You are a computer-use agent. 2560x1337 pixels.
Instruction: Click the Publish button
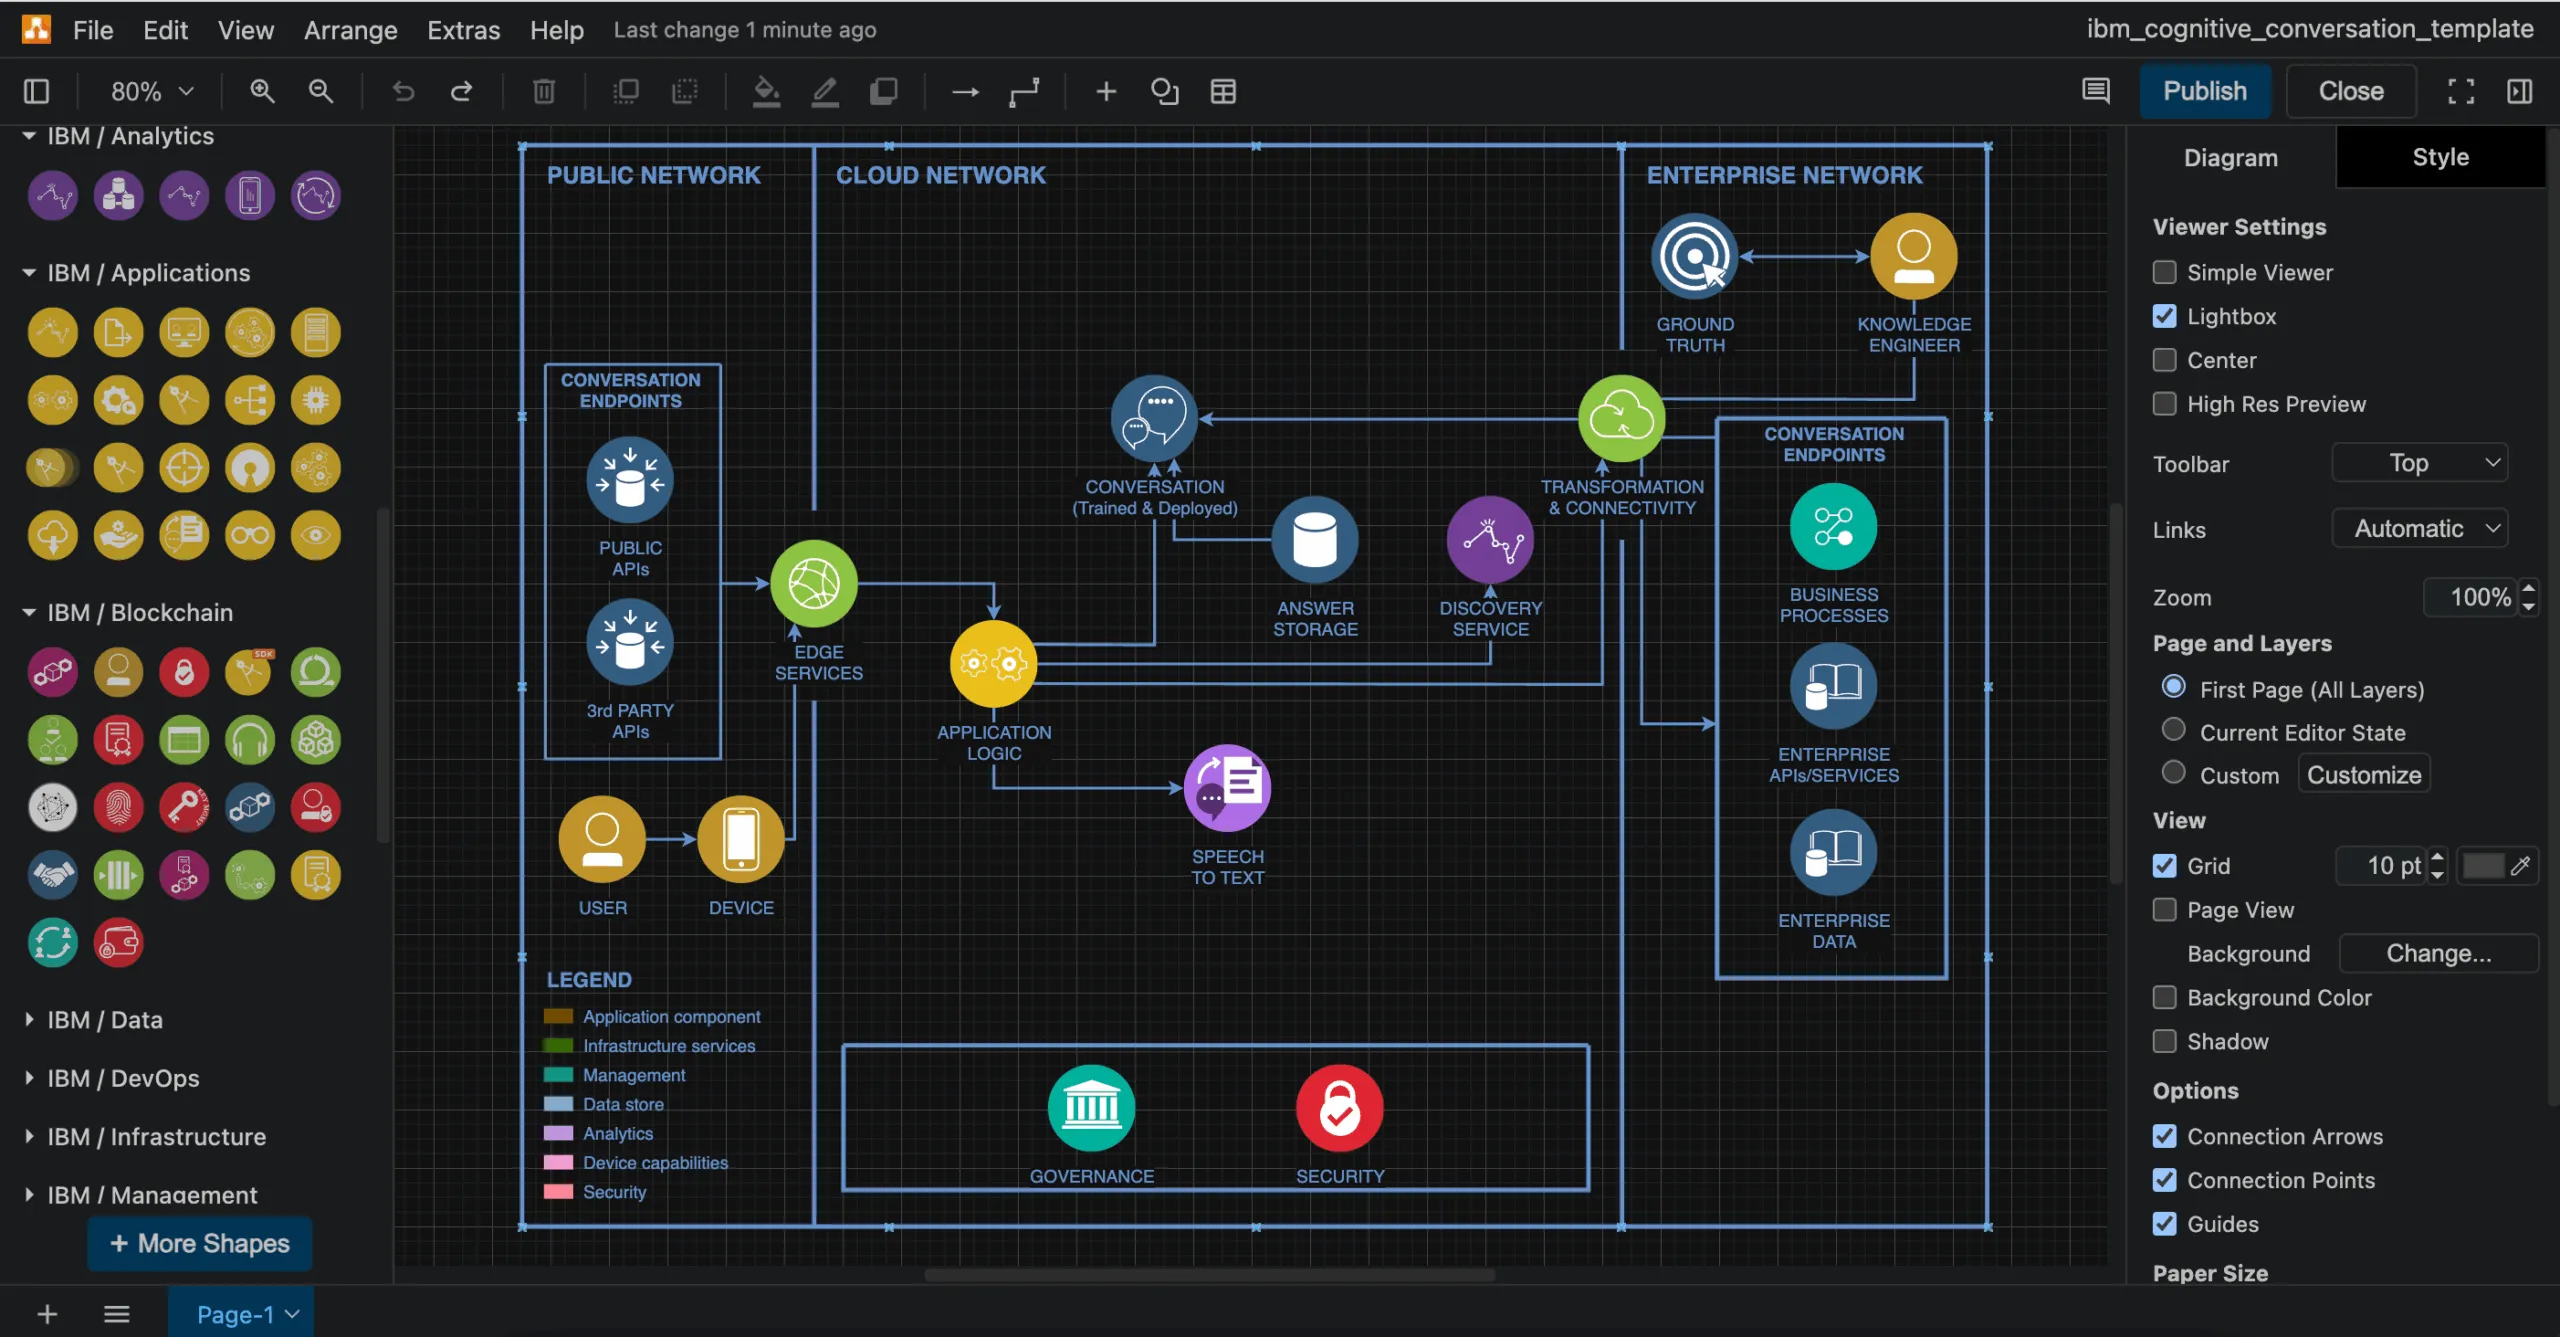pyautogui.click(x=2205, y=90)
